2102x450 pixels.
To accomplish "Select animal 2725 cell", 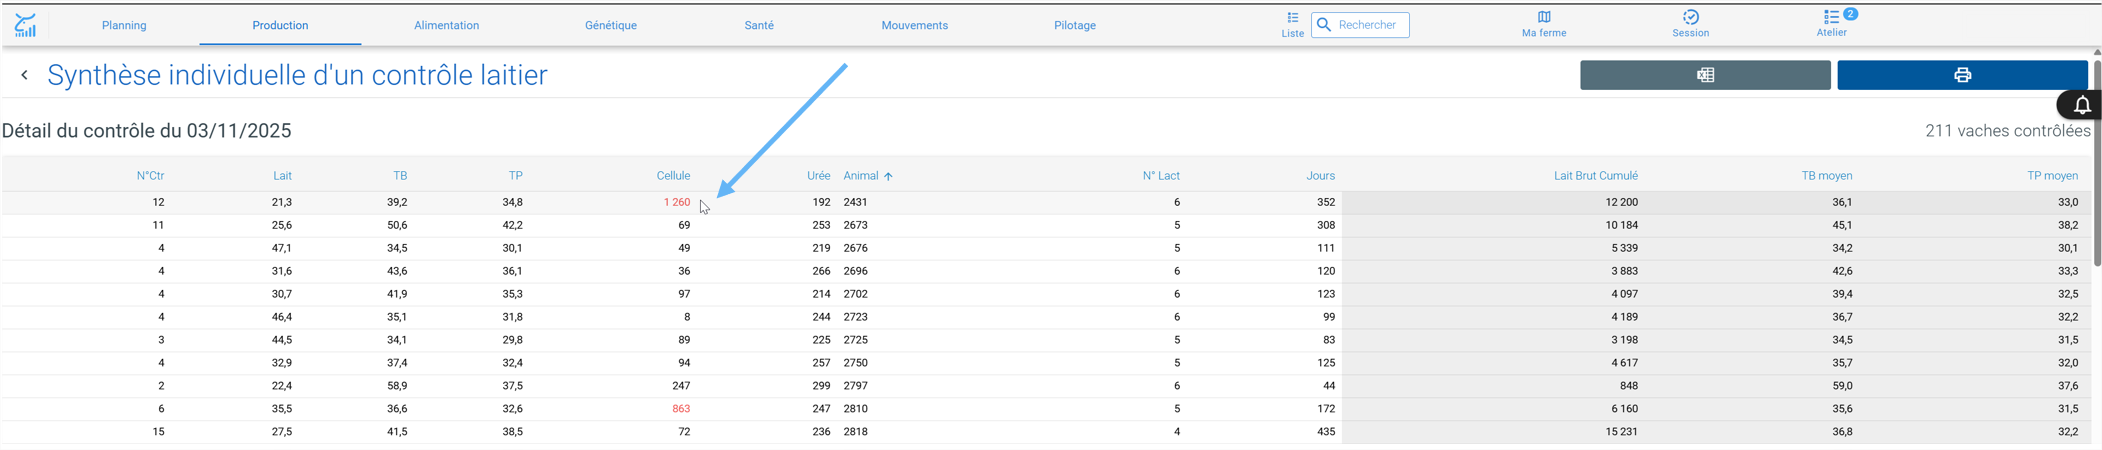I will (x=855, y=340).
